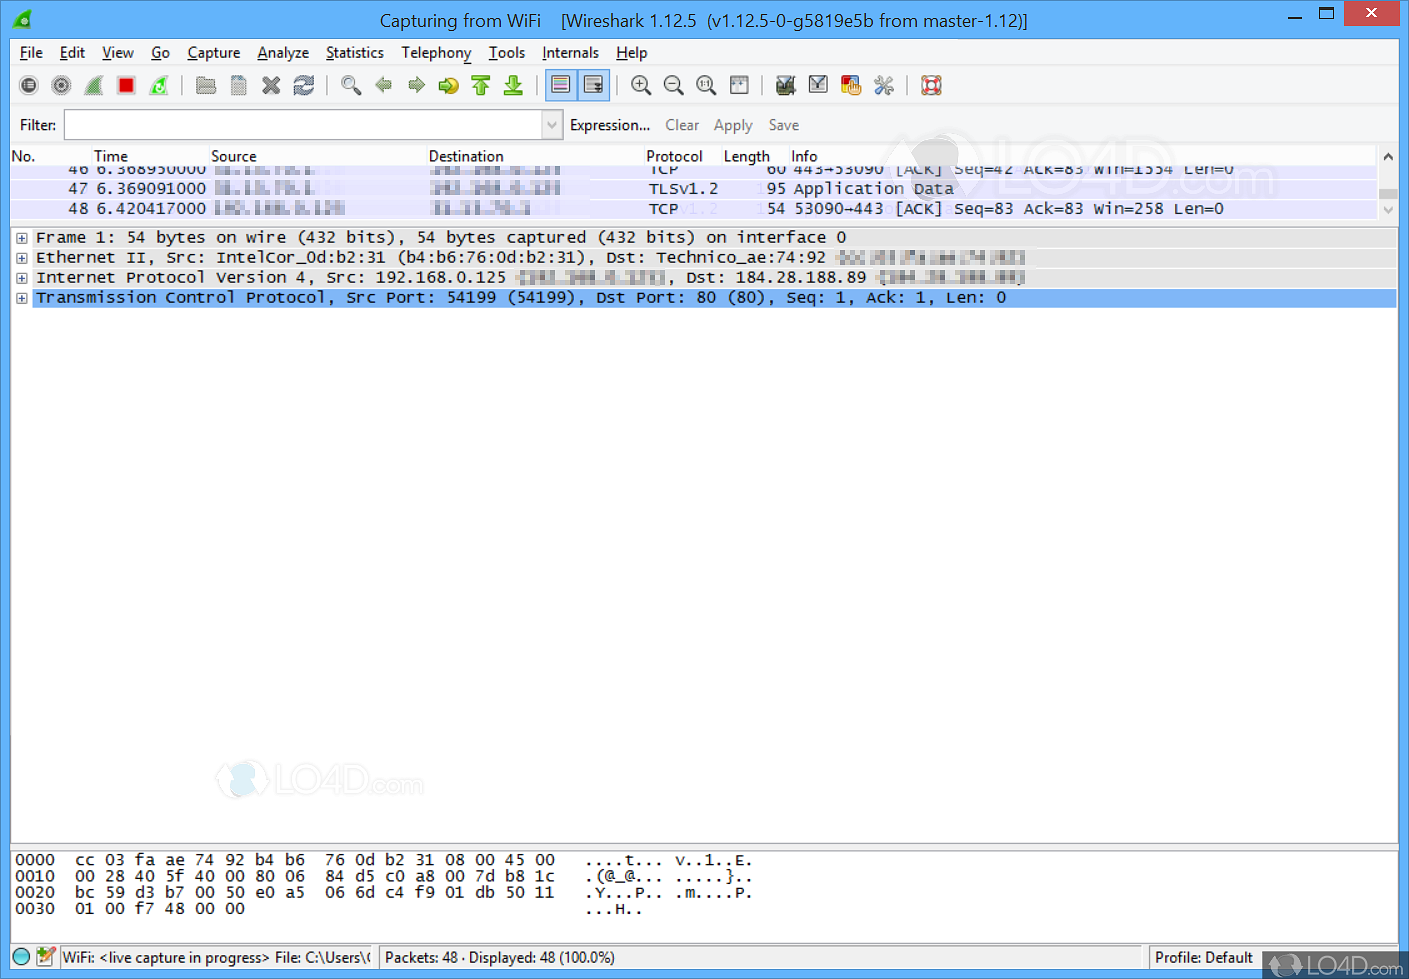Expand the Transmission Control Protocol detail row

pos(21,297)
